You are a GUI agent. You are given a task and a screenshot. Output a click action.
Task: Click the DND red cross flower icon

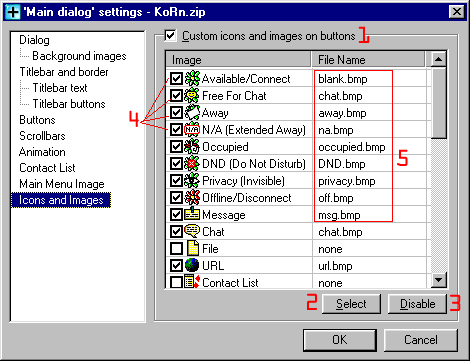192,164
